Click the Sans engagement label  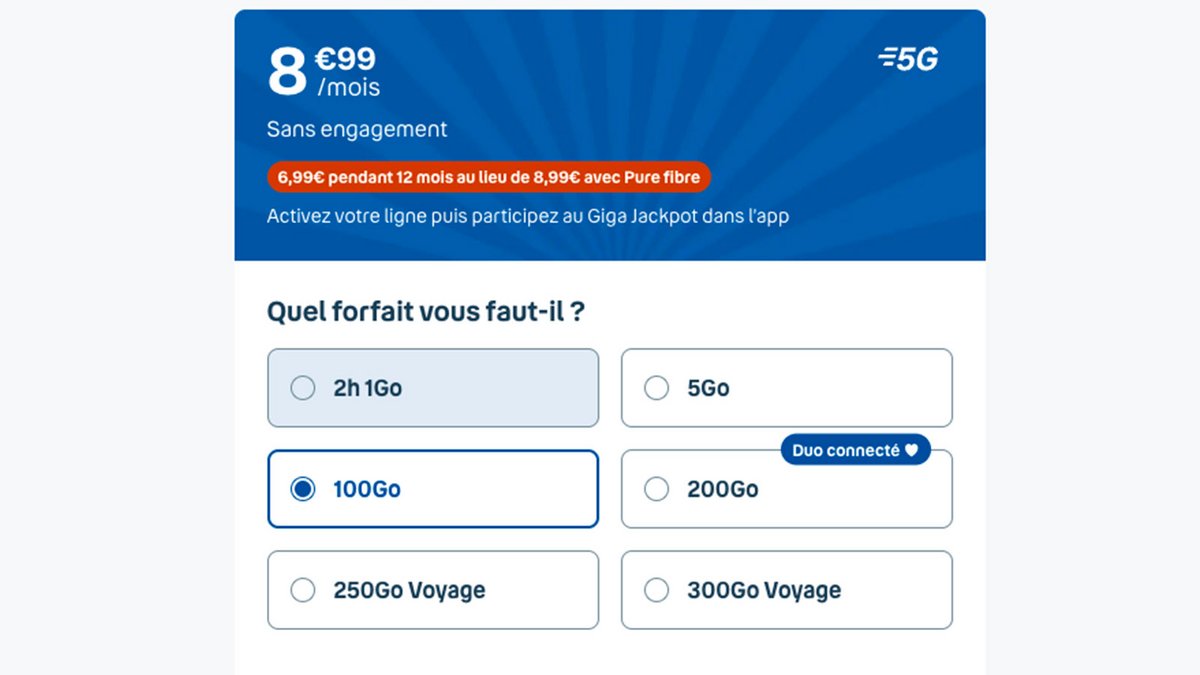pos(355,129)
